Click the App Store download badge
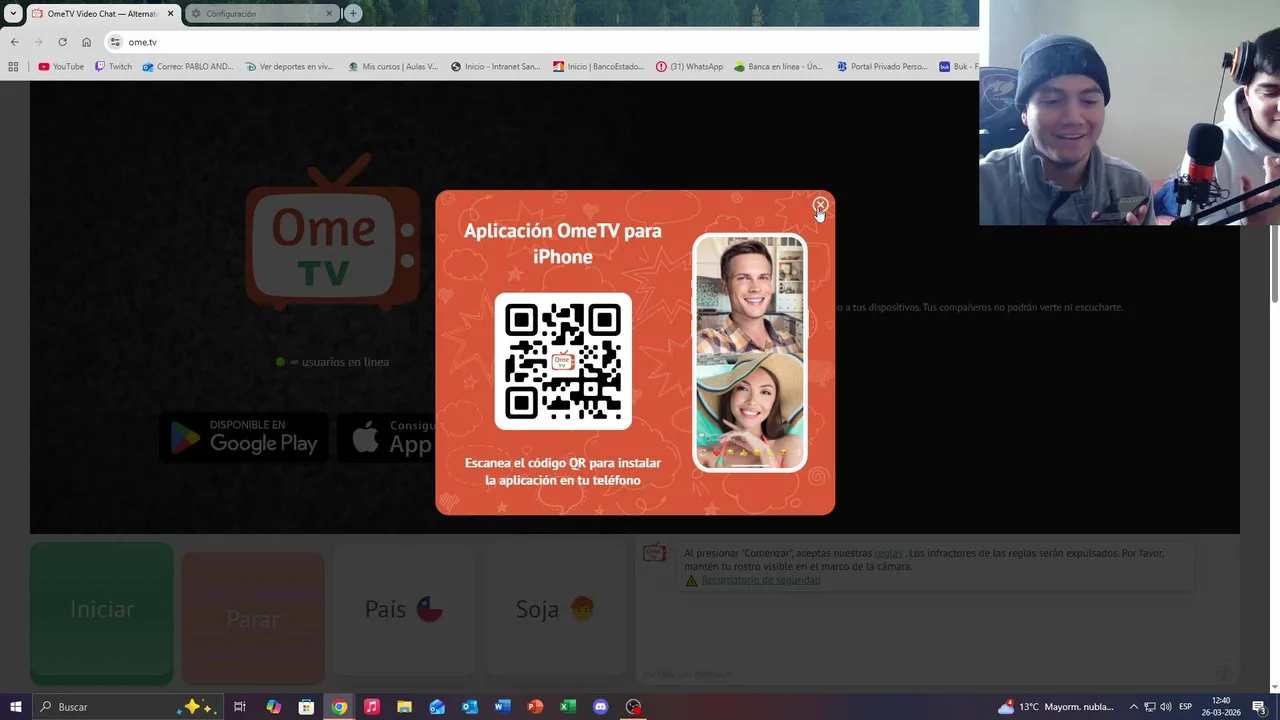Image resolution: width=1280 pixels, height=720 pixels. (x=386, y=438)
